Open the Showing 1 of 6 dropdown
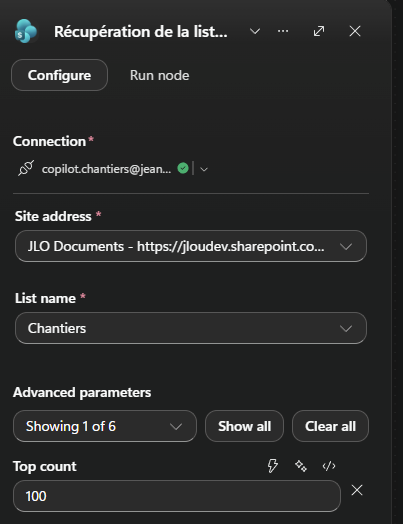403x524 pixels. (105, 426)
